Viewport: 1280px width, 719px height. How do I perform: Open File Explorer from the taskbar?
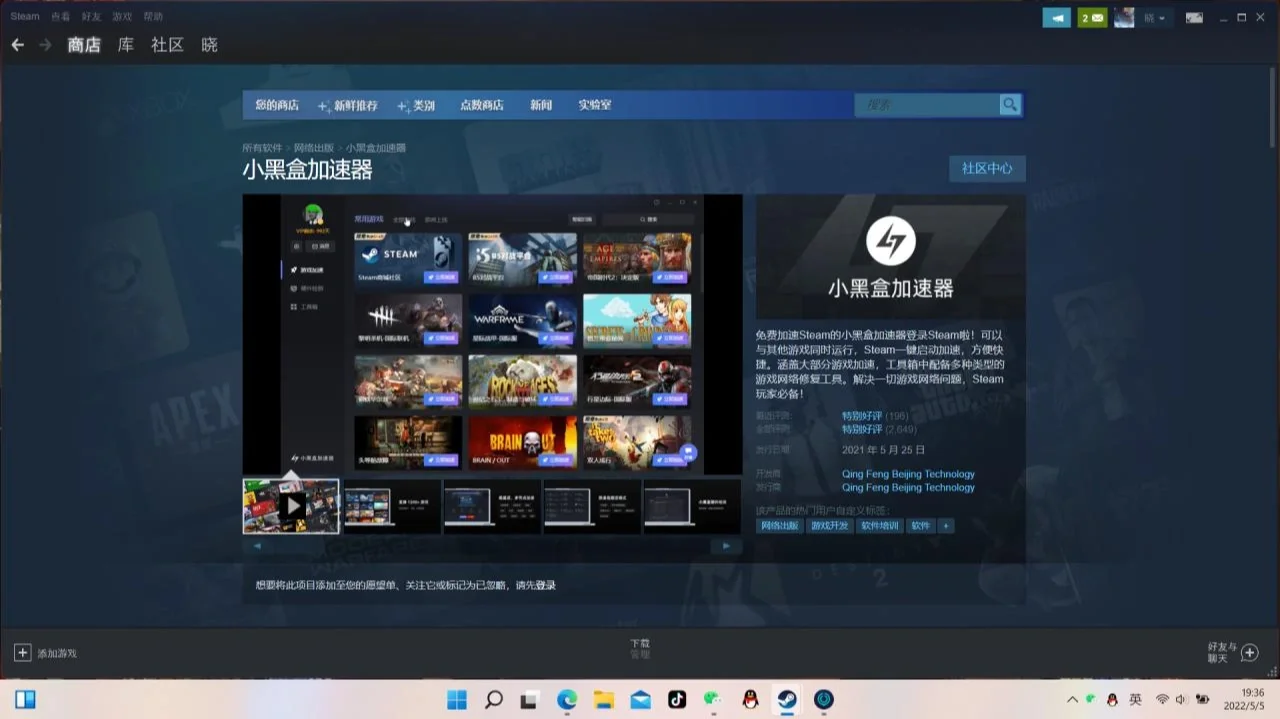(603, 699)
